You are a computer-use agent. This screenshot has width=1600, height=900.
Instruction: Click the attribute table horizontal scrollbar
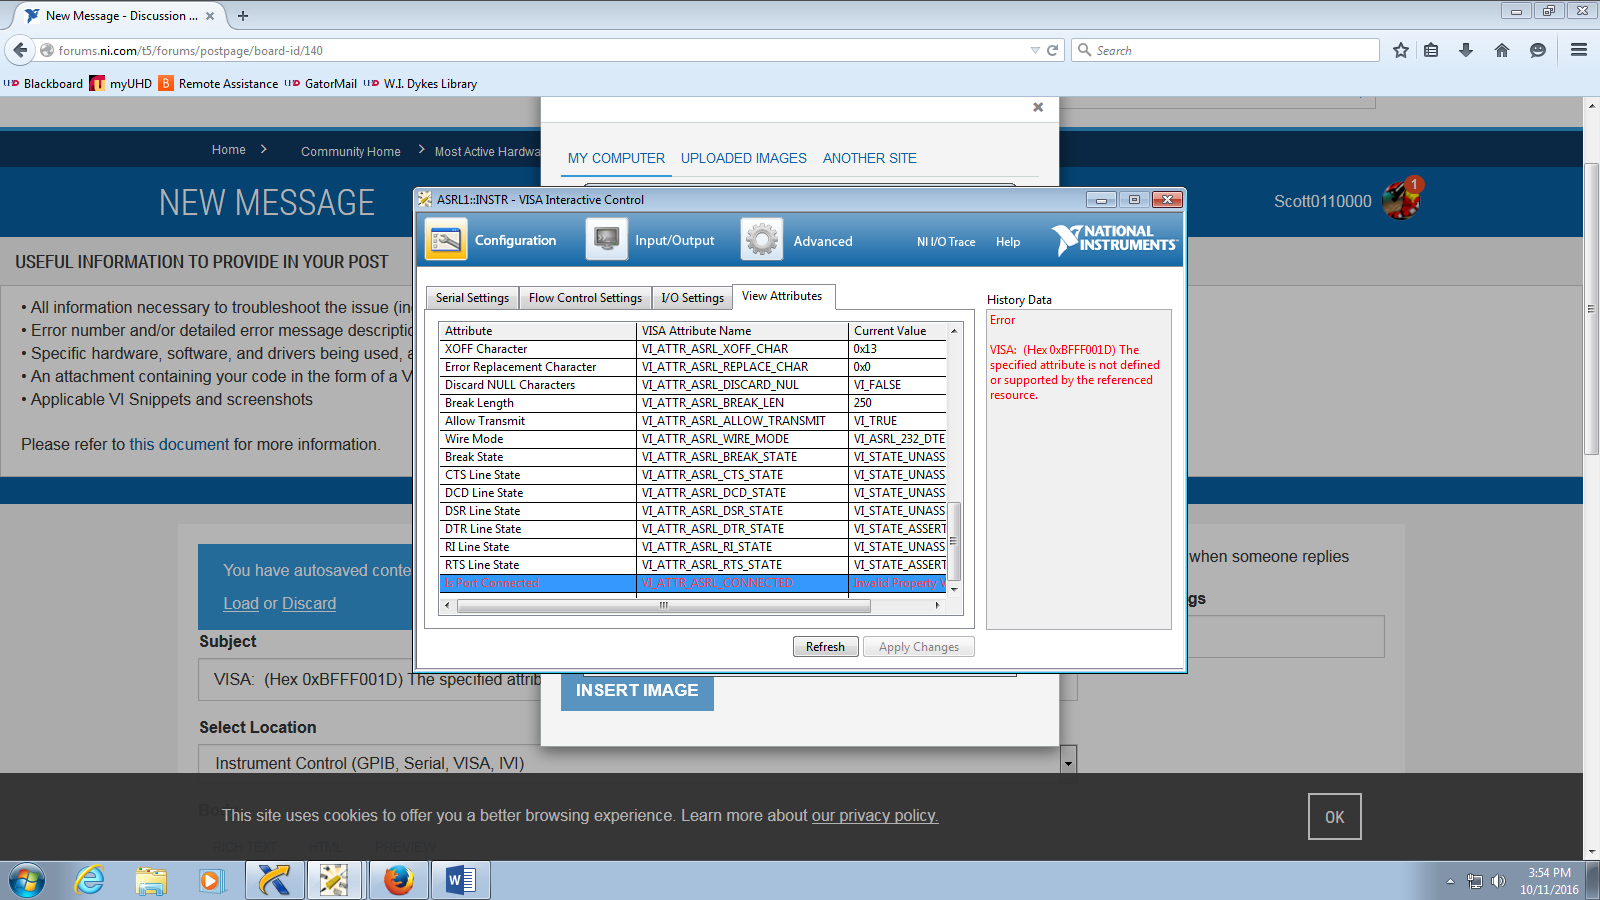click(663, 605)
